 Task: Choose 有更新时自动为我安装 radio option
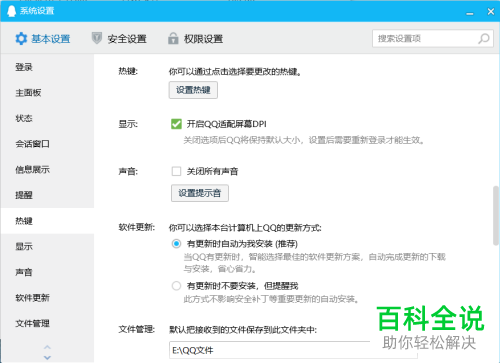point(176,244)
